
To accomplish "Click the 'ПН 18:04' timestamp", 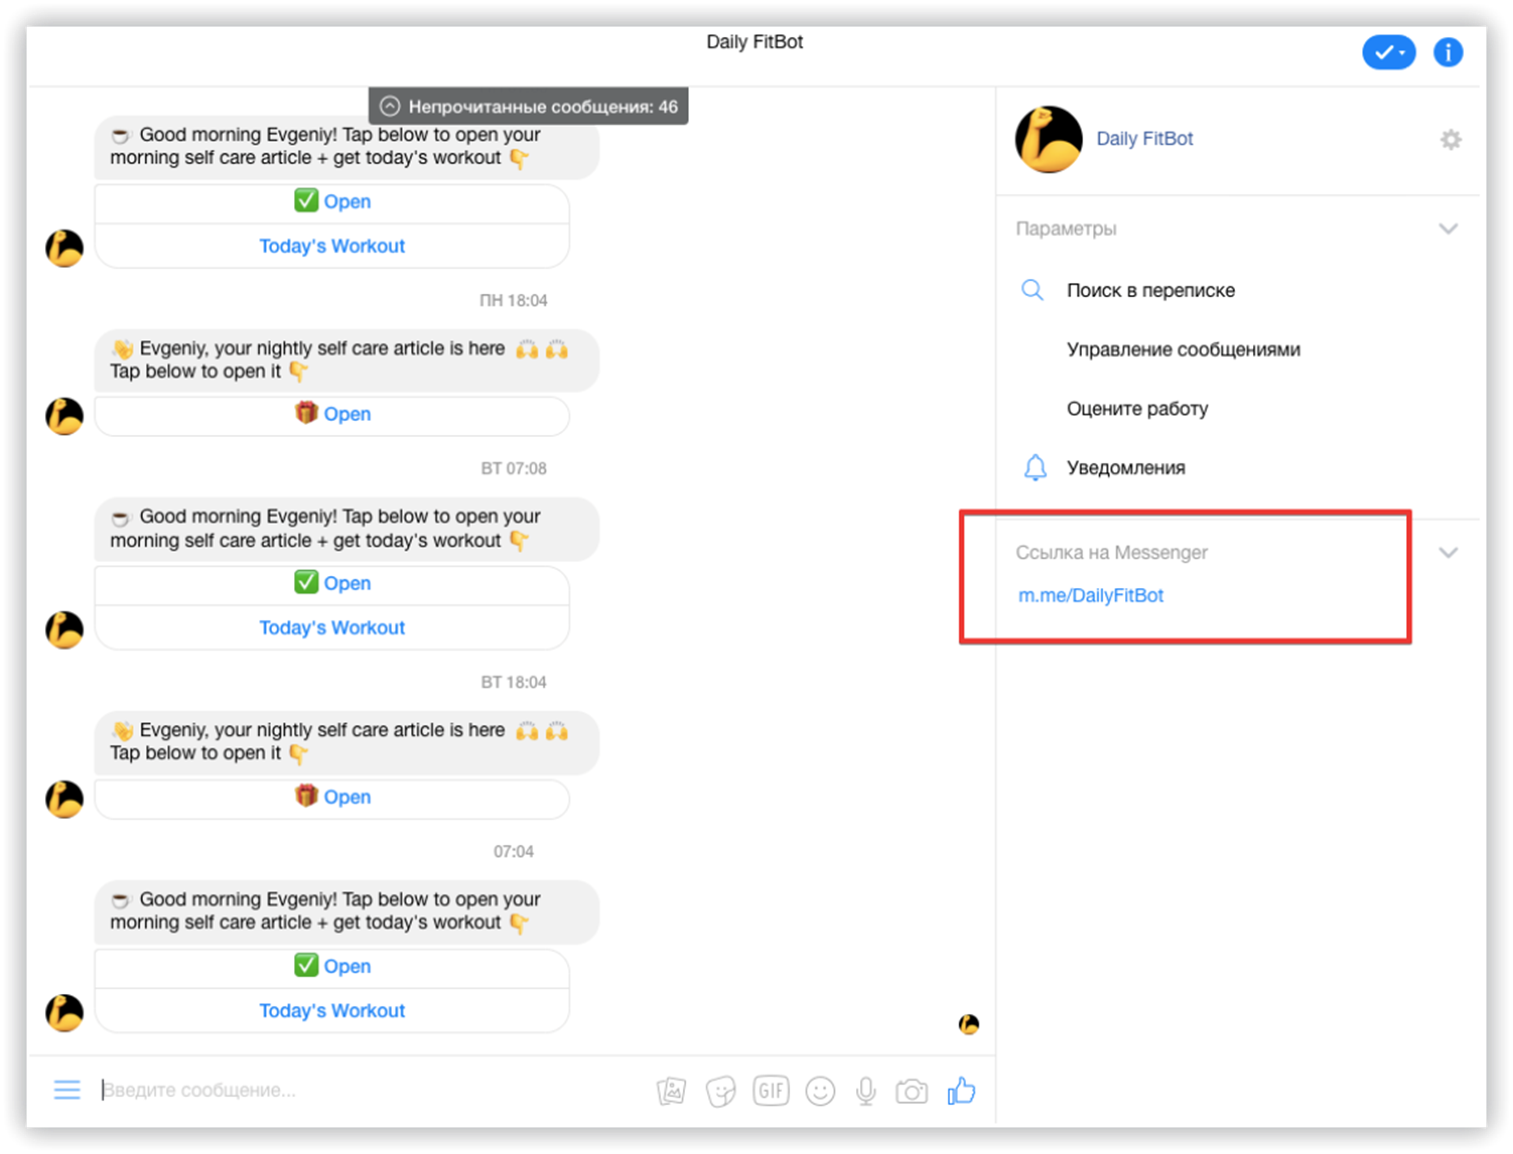I will point(513,300).
